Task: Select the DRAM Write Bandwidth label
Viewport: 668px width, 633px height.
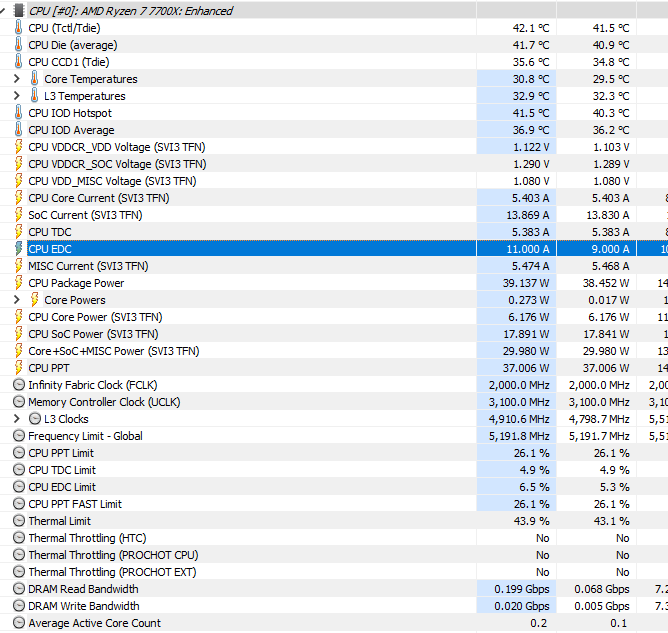Action: [84, 606]
